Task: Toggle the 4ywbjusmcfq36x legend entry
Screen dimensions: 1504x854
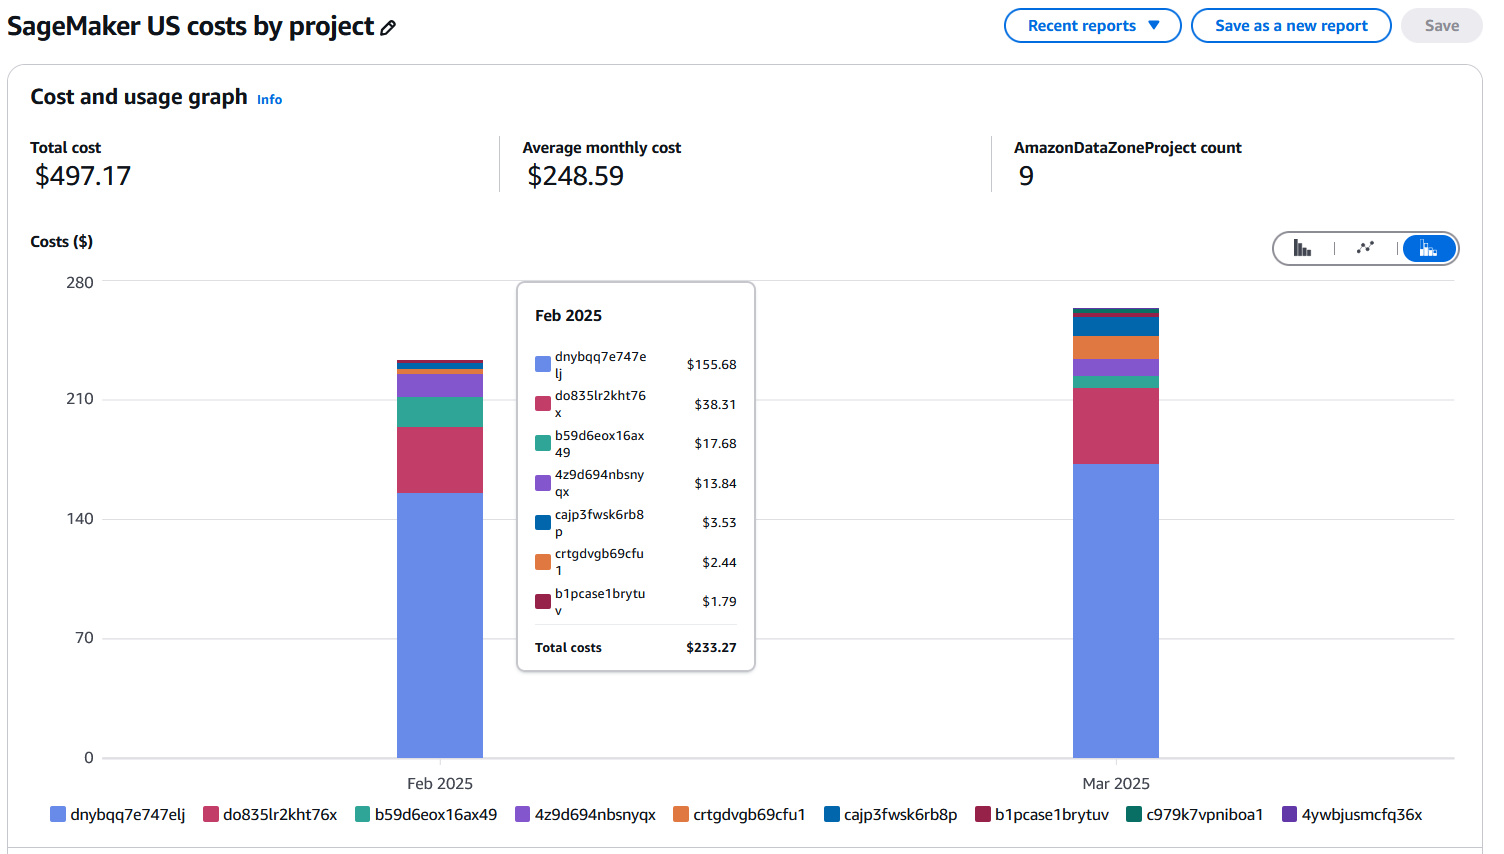Action: tap(1352, 814)
